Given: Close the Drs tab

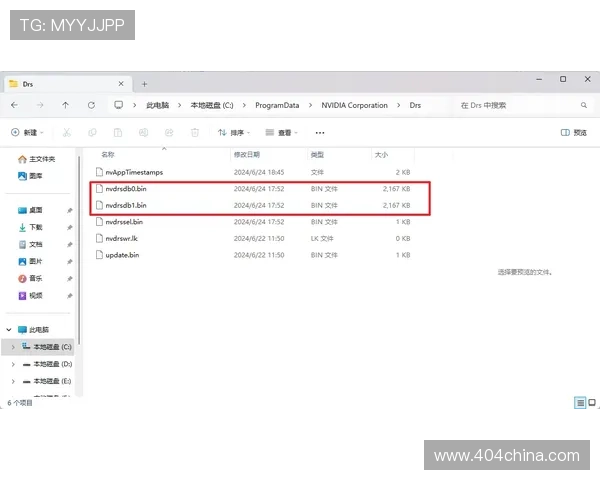Looking at the screenshot, I should pyautogui.click(x=121, y=83).
